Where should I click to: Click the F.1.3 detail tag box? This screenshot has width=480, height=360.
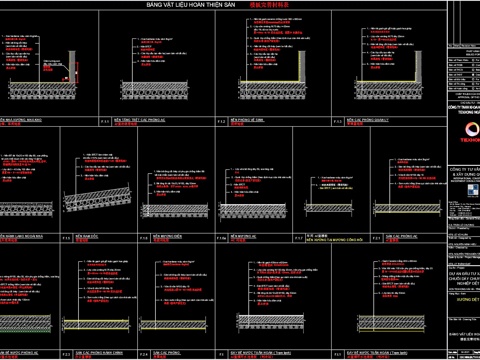[338, 122]
